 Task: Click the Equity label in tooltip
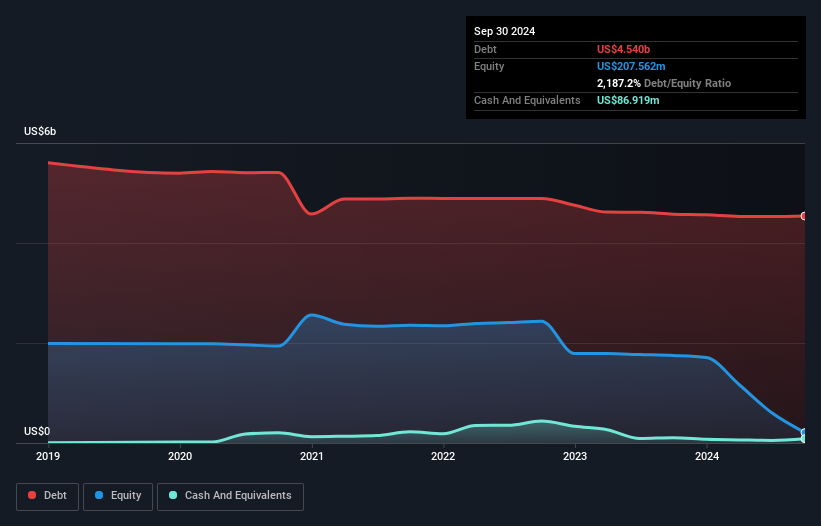tap(489, 66)
